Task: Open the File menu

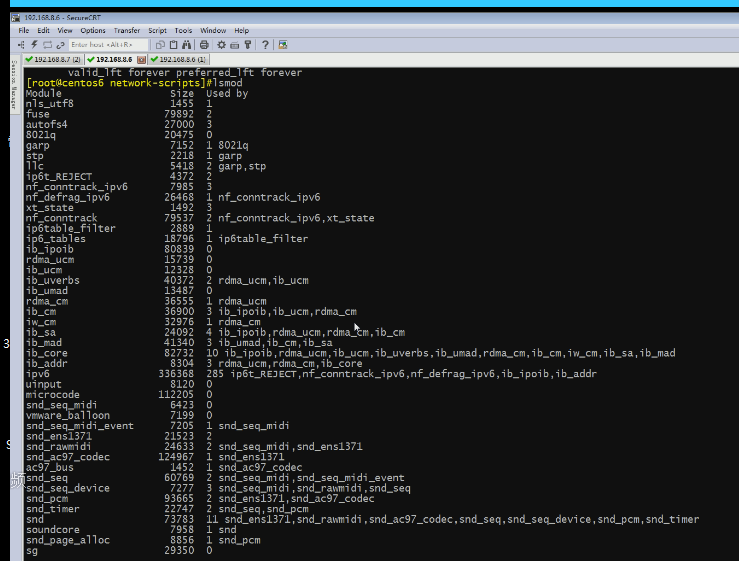Action: click(x=24, y=31)
